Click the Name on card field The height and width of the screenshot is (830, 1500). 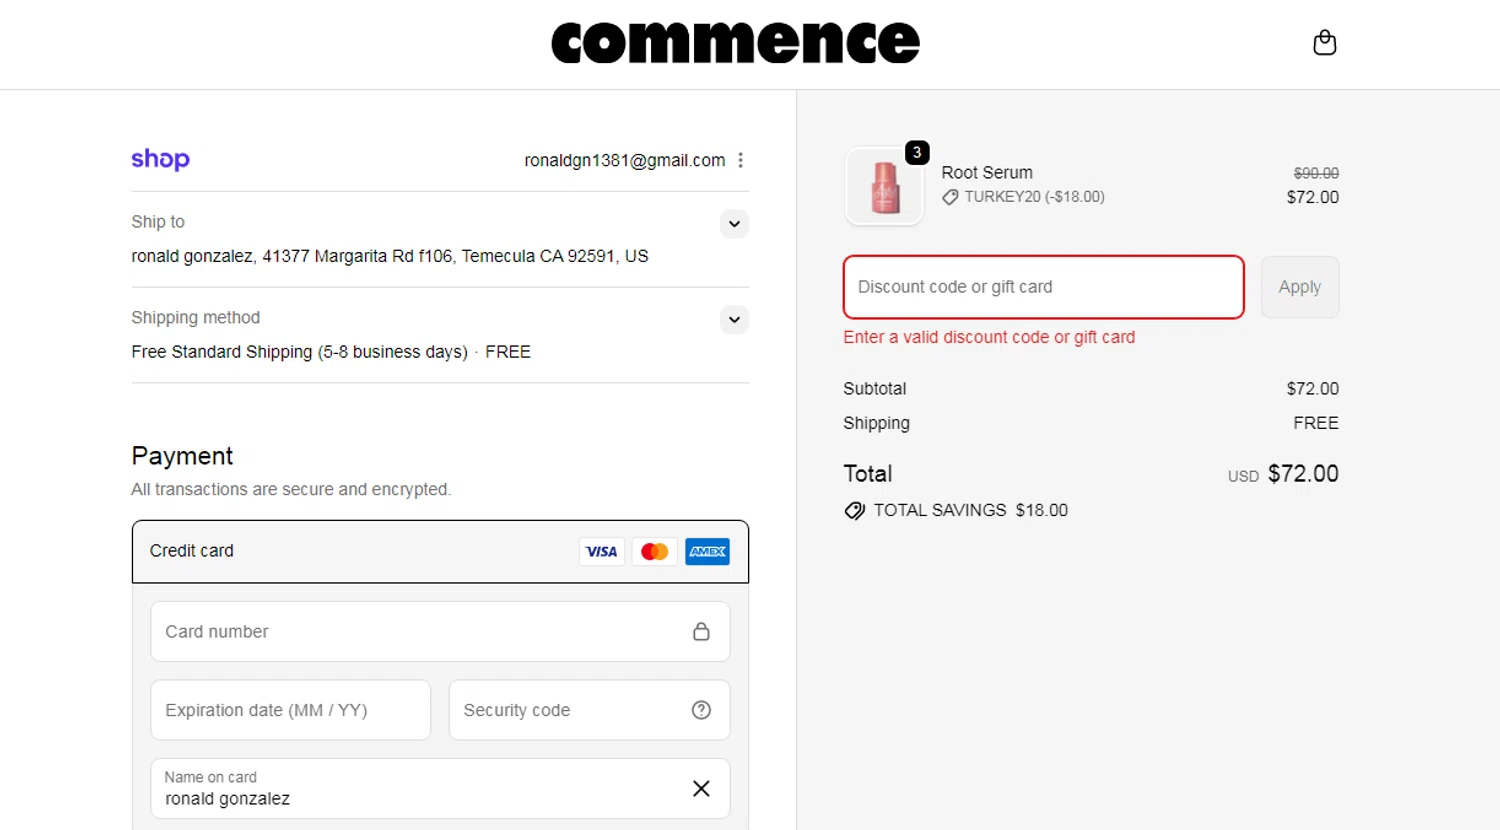point(440,788)
